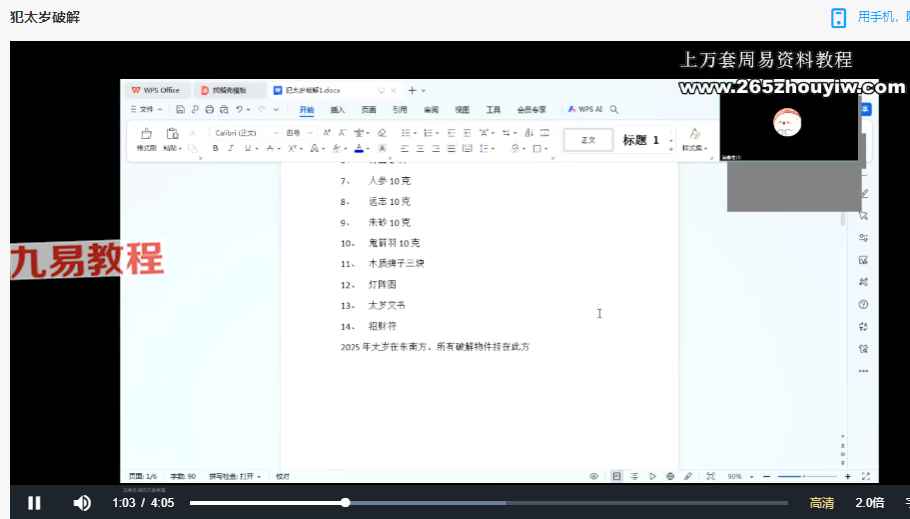
Task: Undo the last action
Action: (x=239, y=109)
